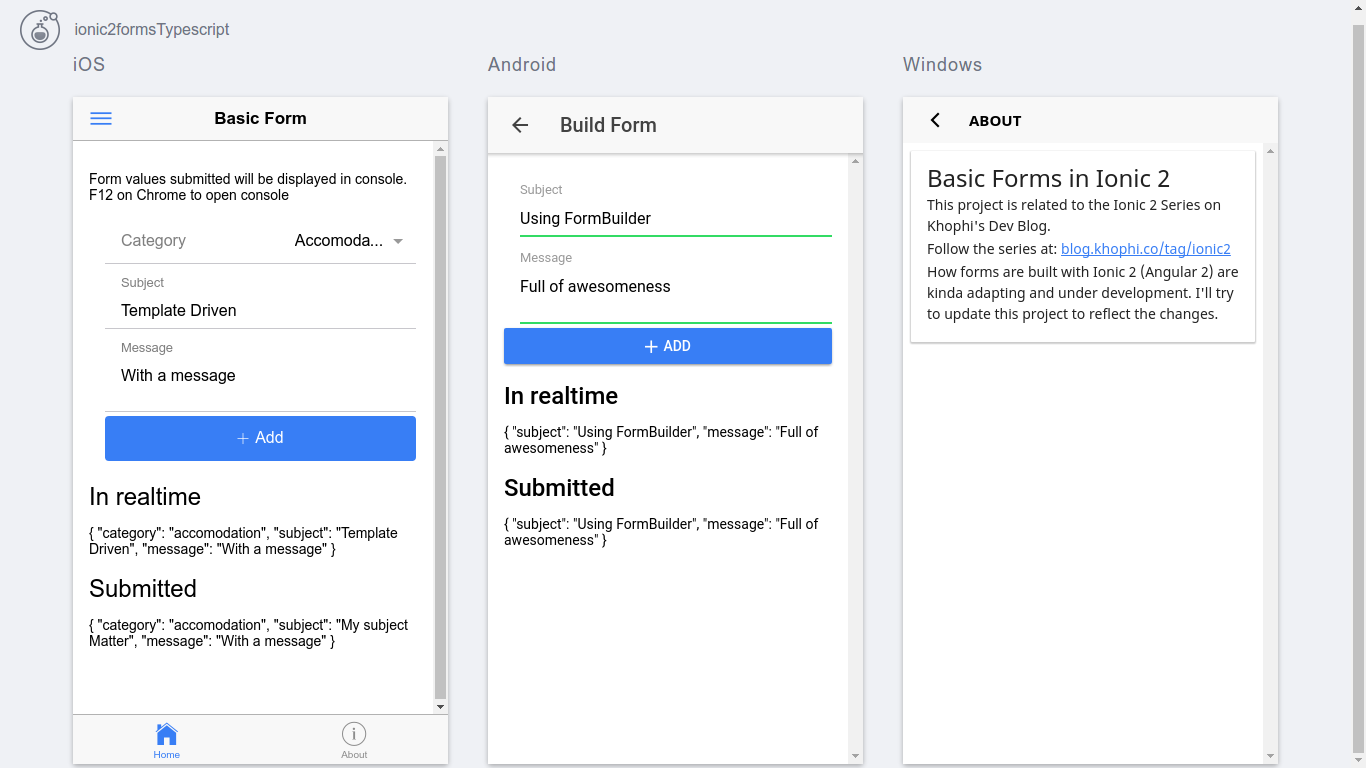The image size is (1366, 768).
Task: Select the Home house icon in the tab bar
Action: pos(166,733)
